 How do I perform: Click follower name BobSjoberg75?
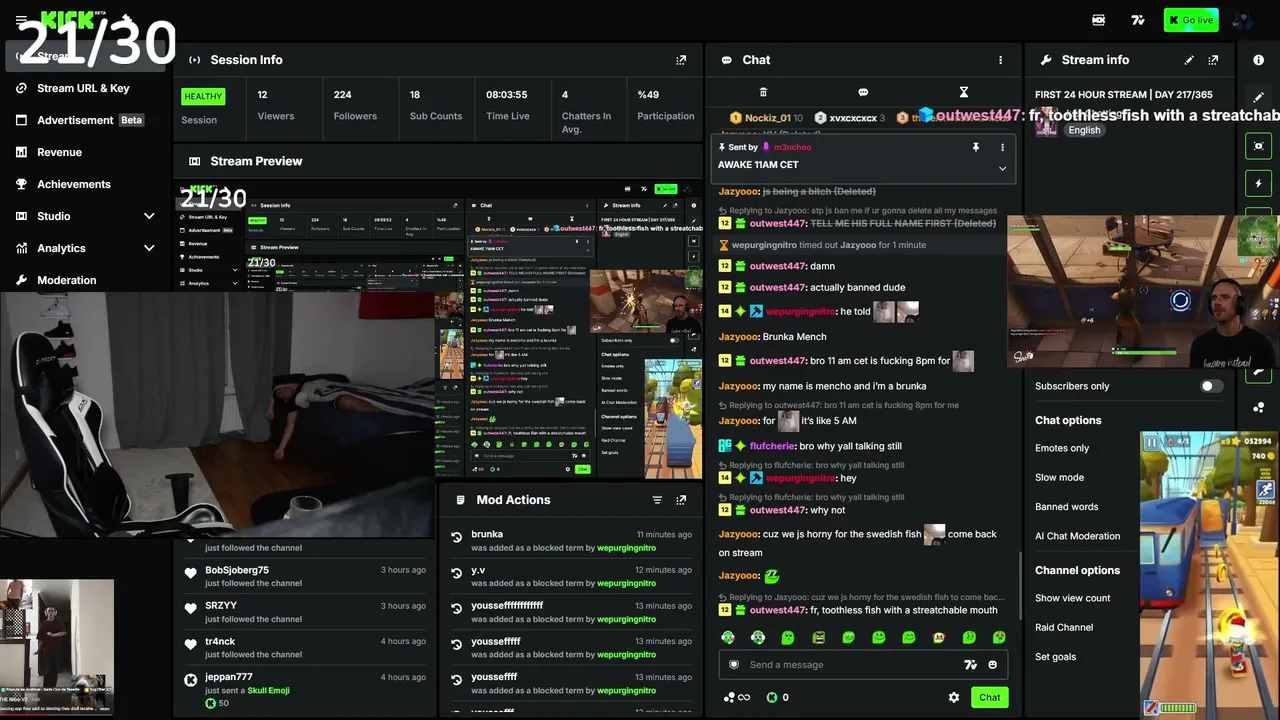tap(237, 570)
